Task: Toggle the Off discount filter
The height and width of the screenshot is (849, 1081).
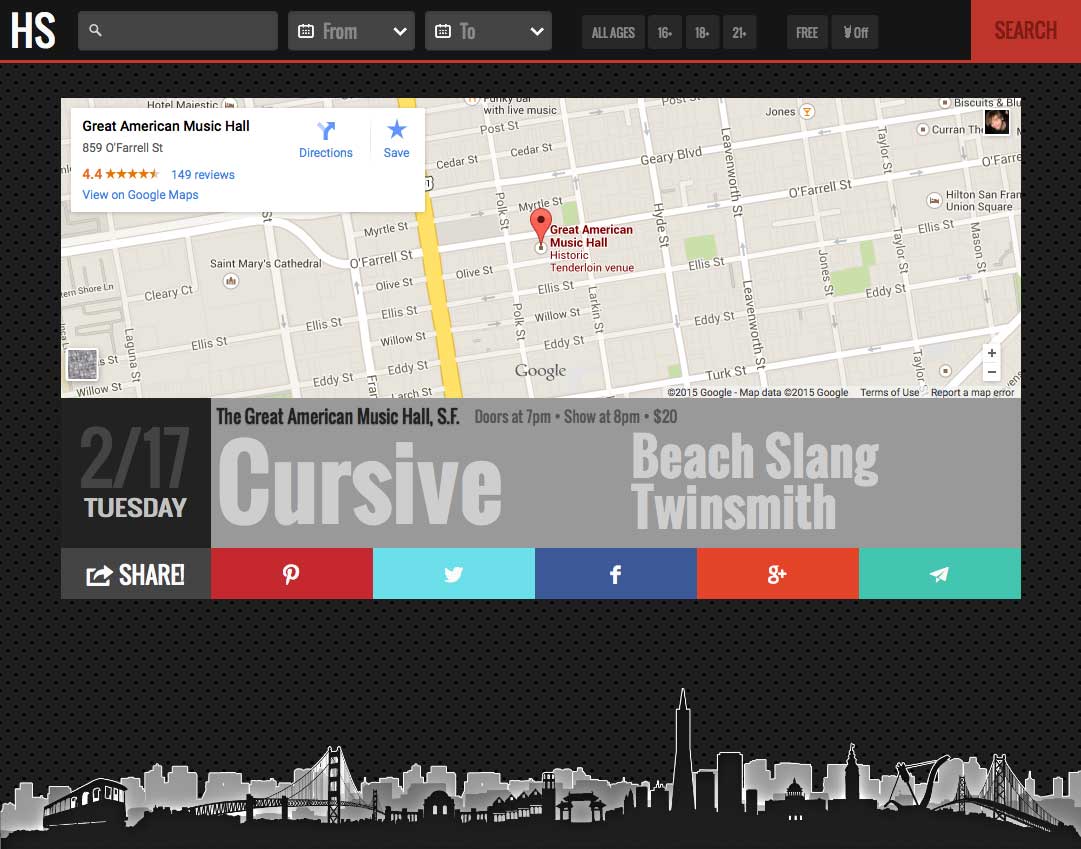Action: point(855,32)
